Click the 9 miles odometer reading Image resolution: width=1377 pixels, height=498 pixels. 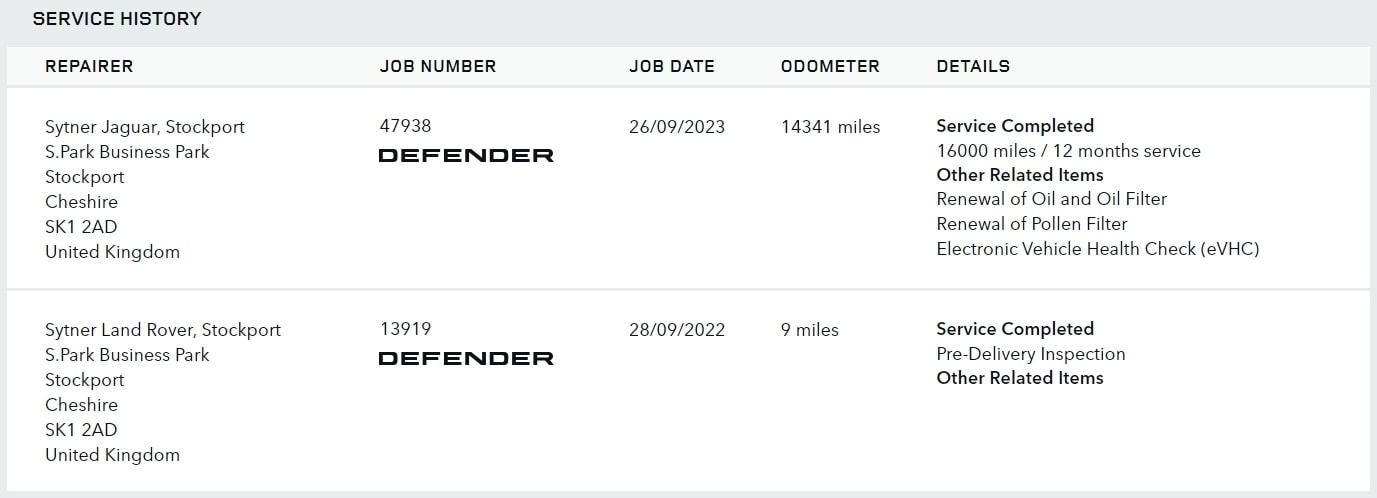pyautogui.click(x=810, y=330)
